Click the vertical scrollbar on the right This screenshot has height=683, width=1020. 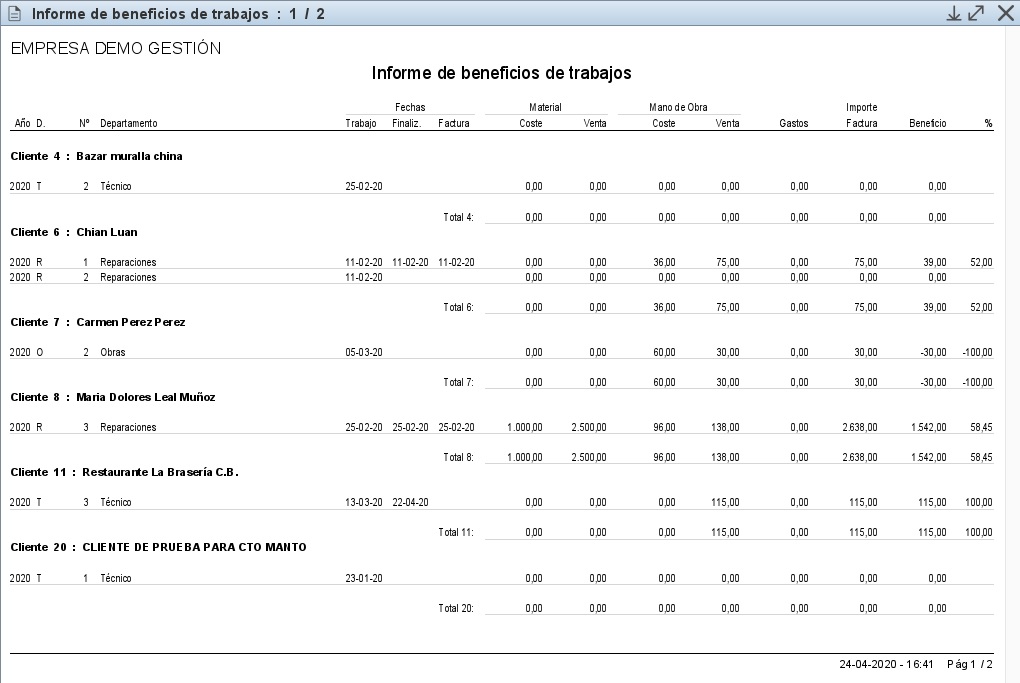(x=1012, y=350)
